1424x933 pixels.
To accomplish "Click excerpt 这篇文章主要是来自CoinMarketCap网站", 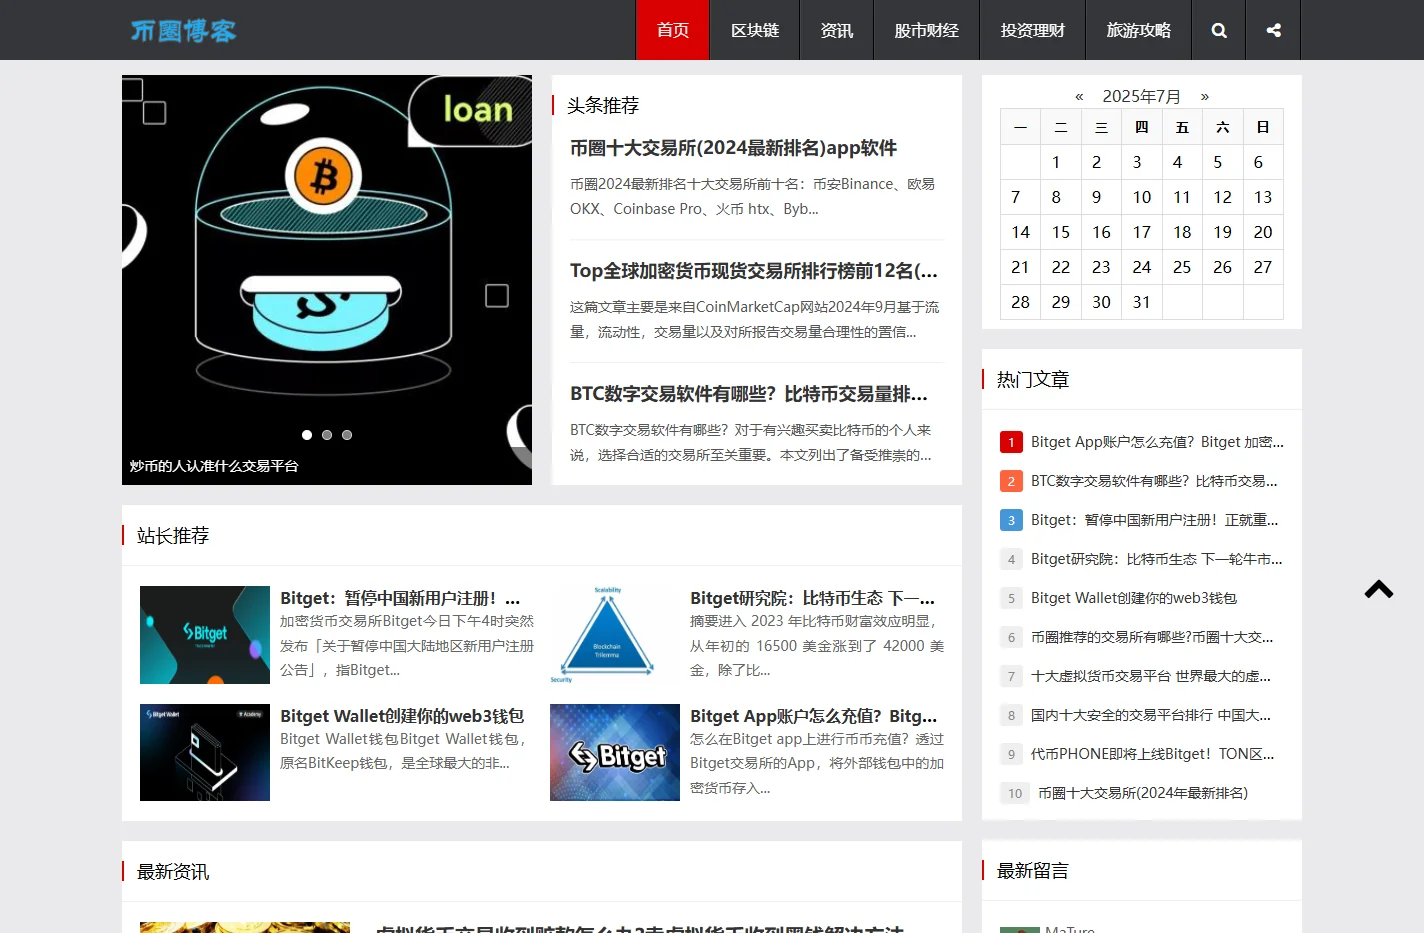I will pyautogui.click(x=755, y=319).
